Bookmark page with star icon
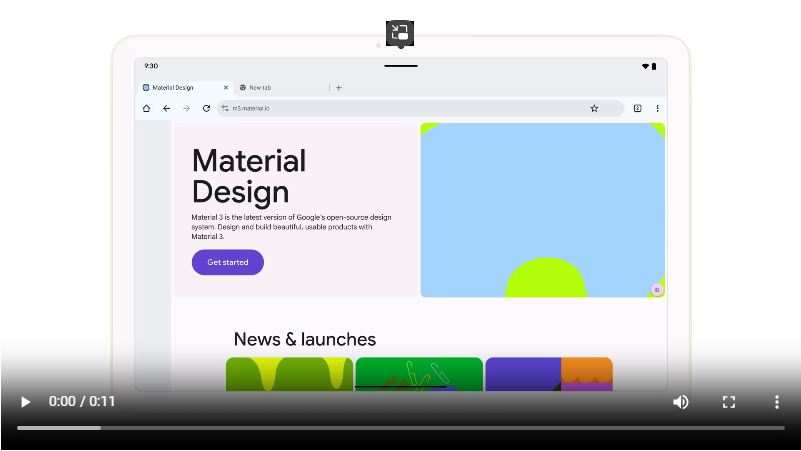The height and width of the screenshot is (451, 801). pyautogui.click(x=594, y=108)
